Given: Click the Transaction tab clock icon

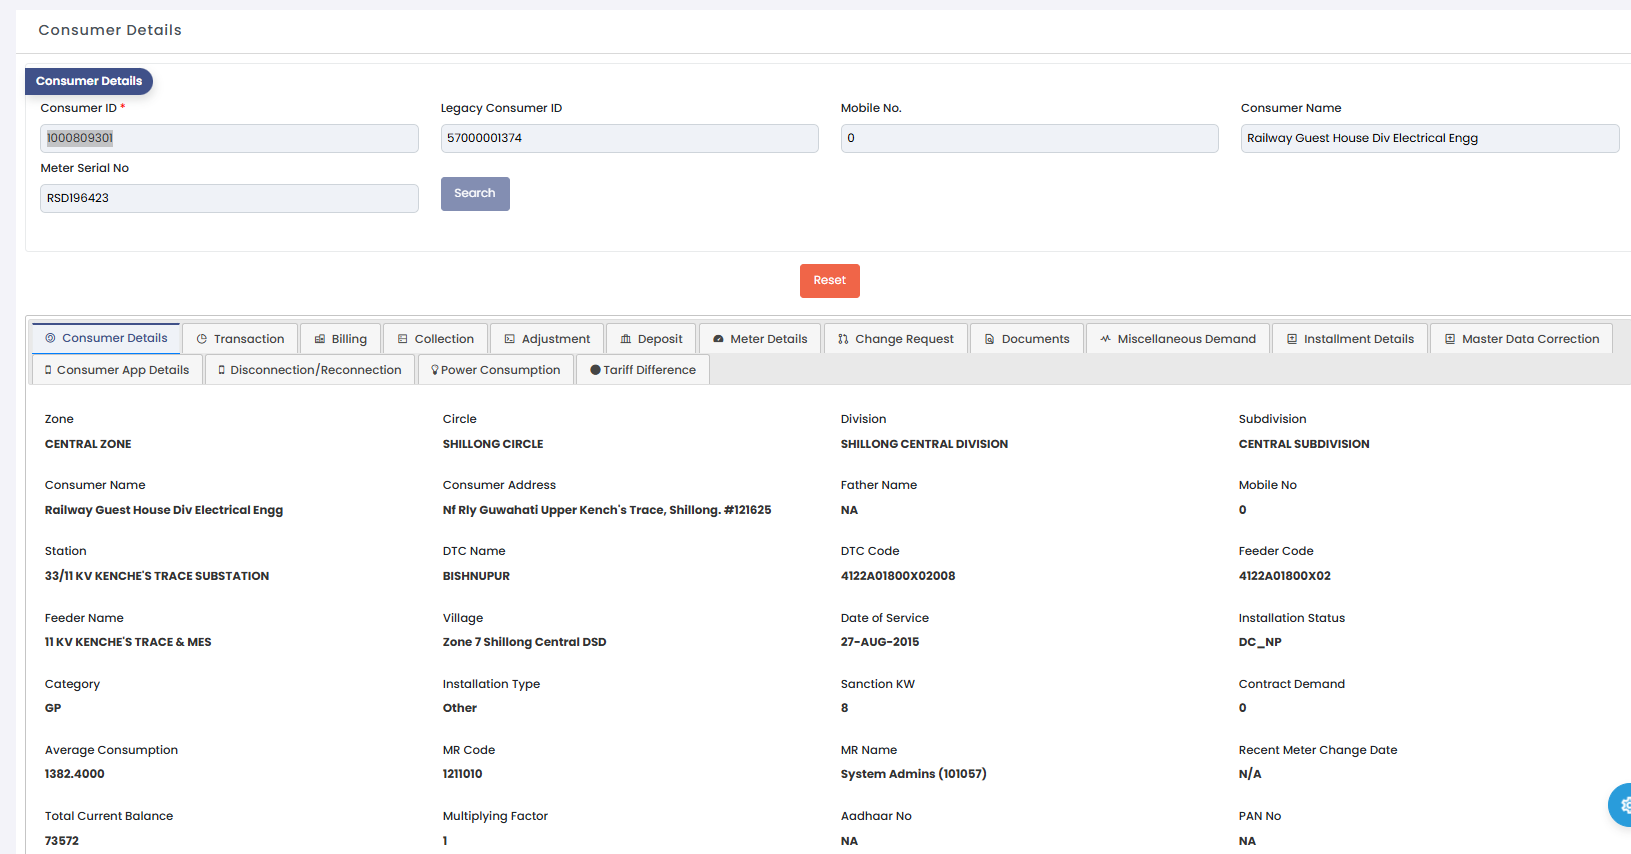Looking at the screenshot, I should tap(202, 339).
